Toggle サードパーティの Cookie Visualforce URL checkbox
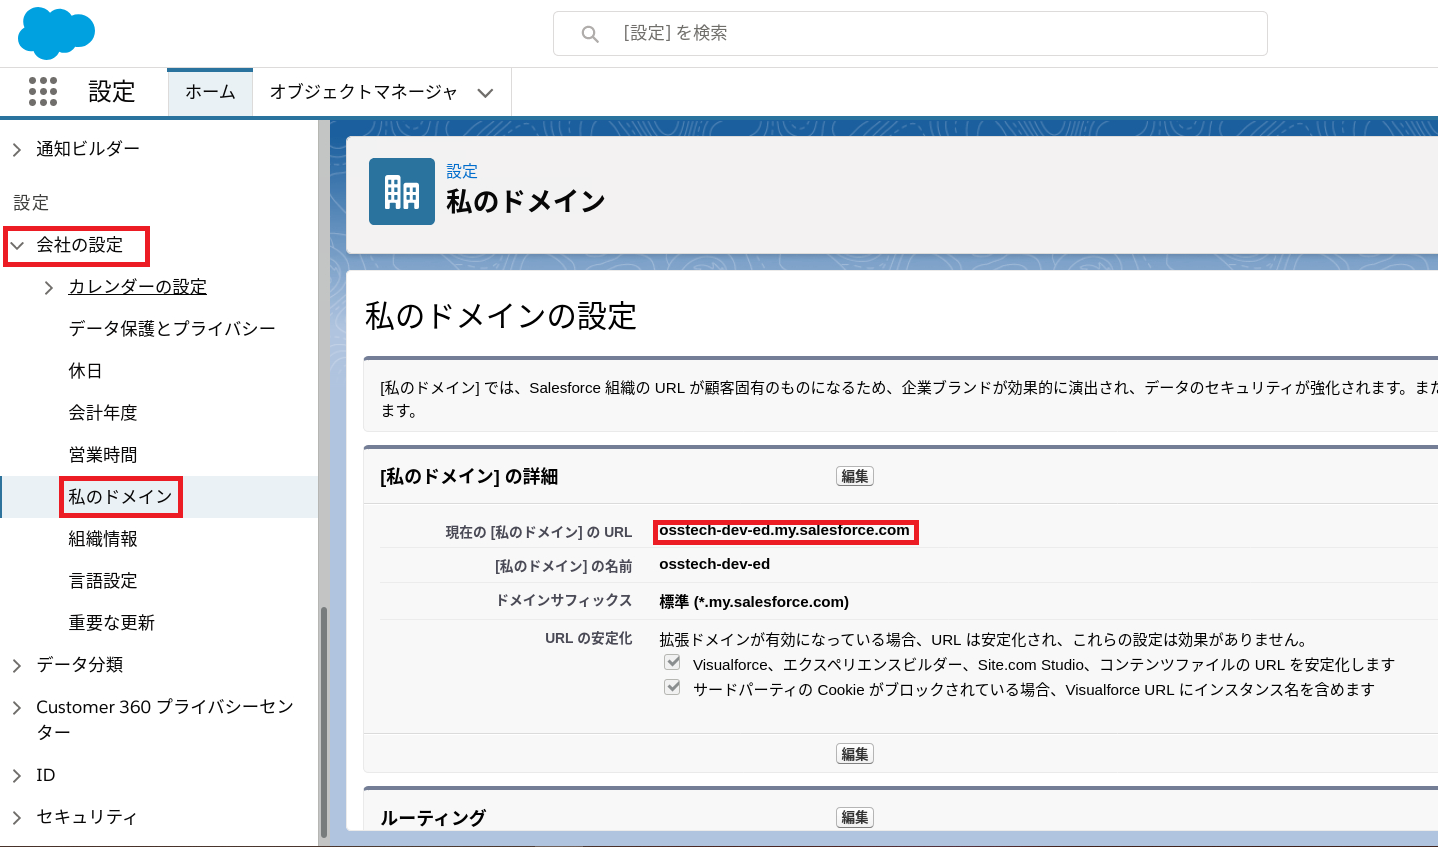 click(x=673, y=688)
